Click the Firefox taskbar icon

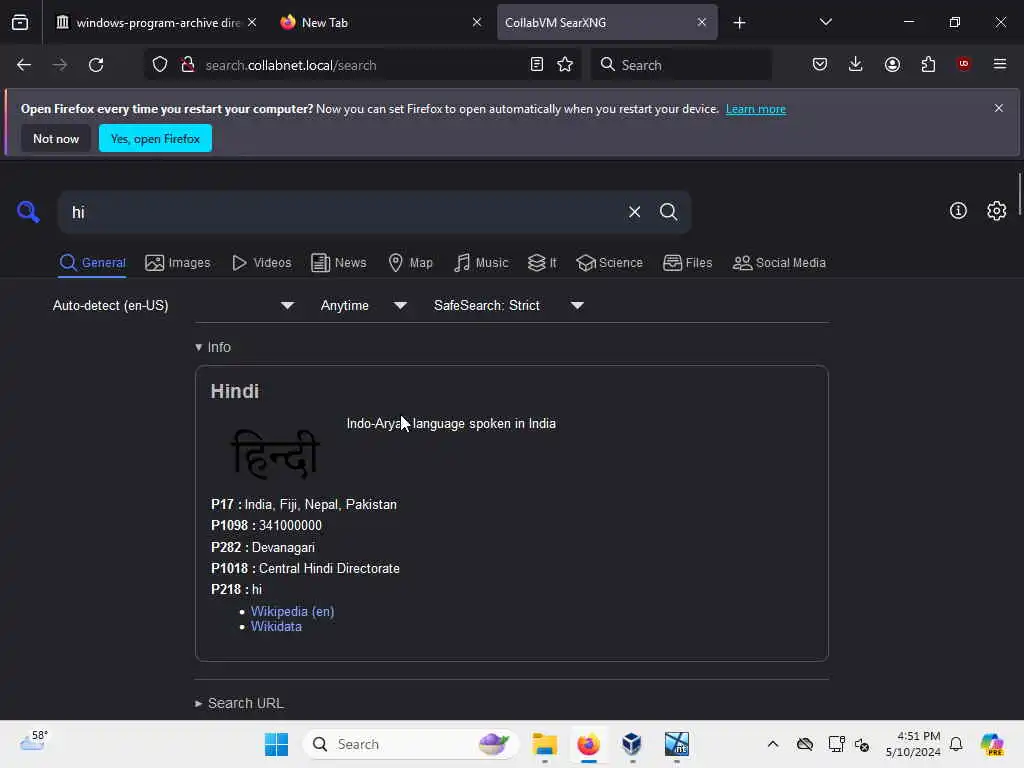[x=588, y=744]
